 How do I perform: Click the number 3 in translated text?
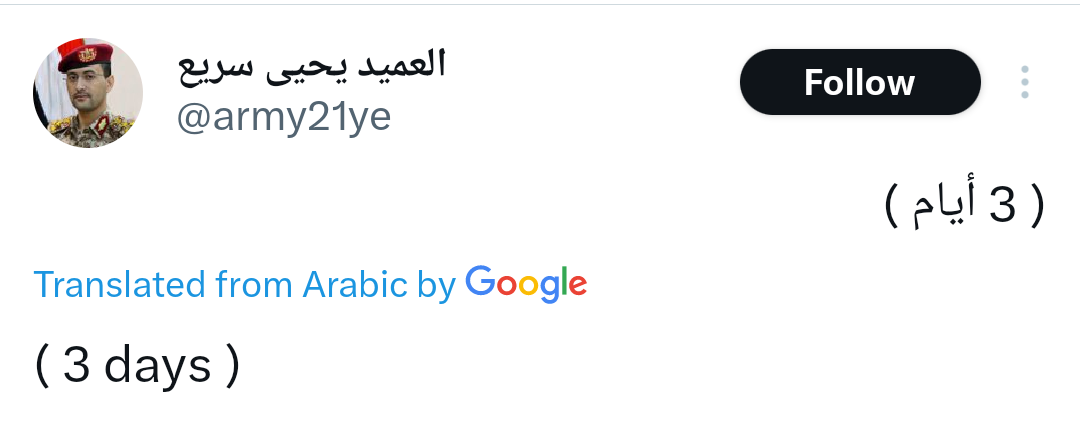pyautogui.click(x=78, y=366)
